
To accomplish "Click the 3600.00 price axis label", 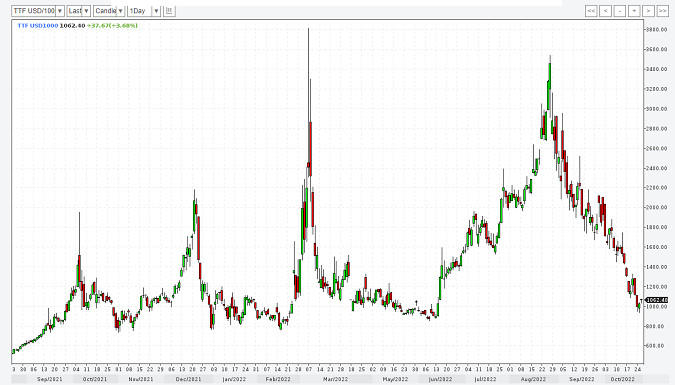I will click(x=656, y=49).
